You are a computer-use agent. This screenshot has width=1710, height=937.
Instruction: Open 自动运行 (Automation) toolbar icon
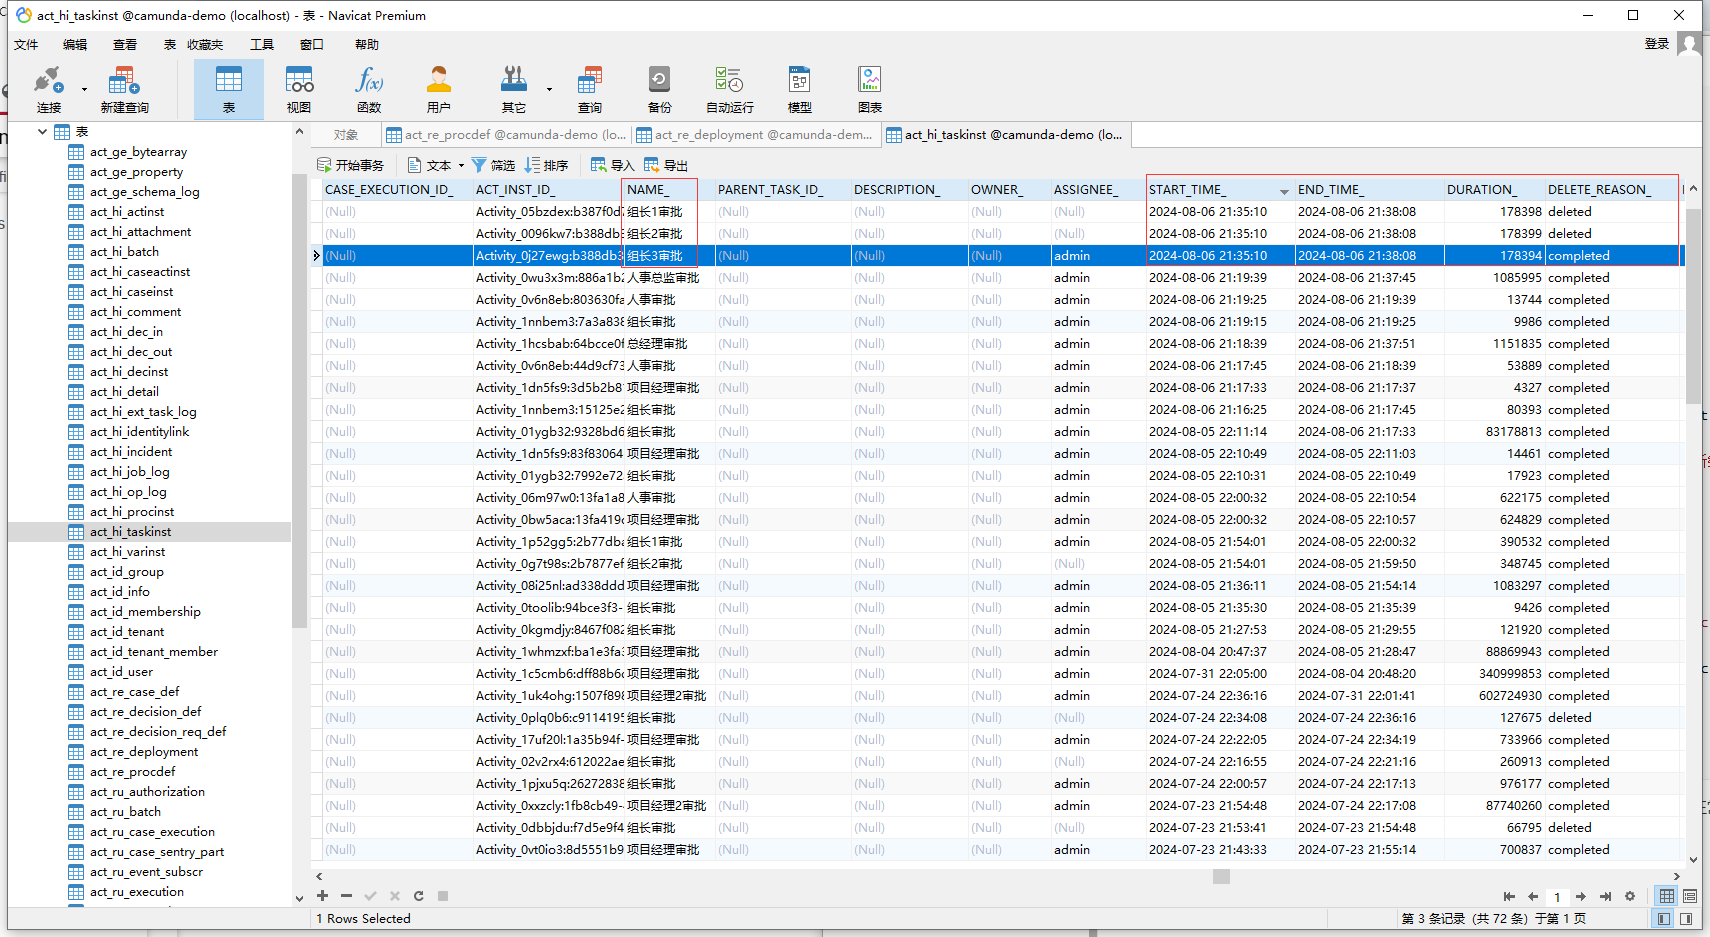point(730,89)
